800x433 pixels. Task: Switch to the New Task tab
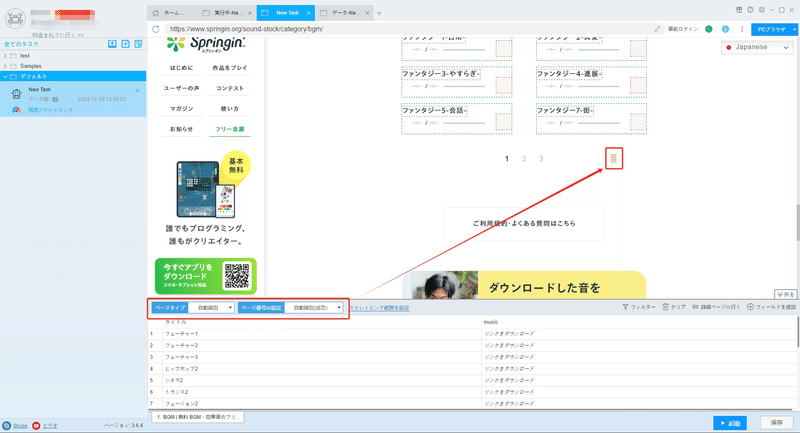[286, 13]
